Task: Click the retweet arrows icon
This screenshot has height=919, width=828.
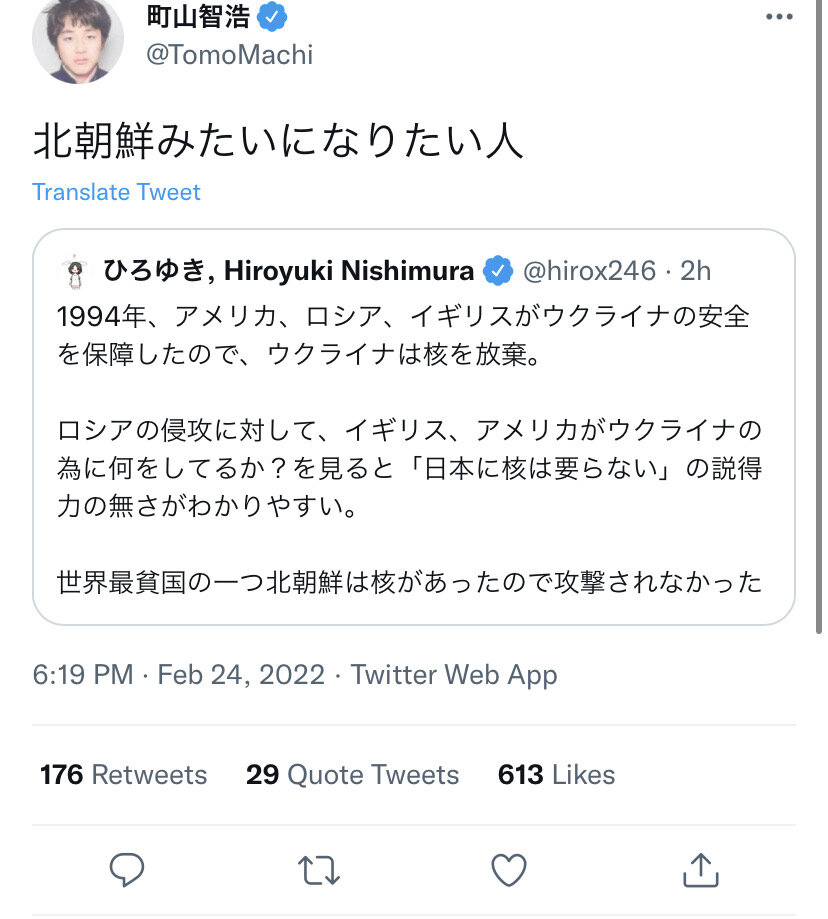Action: click(319, 869)
